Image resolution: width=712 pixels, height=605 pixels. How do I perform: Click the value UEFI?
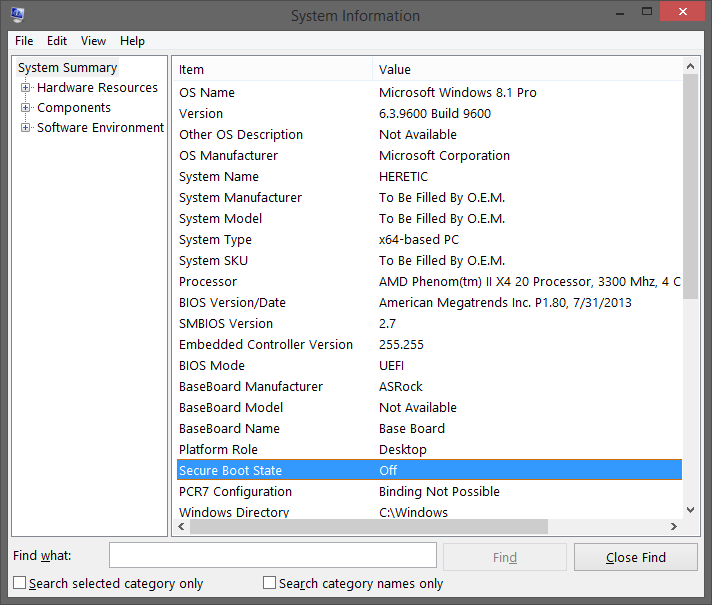[391, 366]
